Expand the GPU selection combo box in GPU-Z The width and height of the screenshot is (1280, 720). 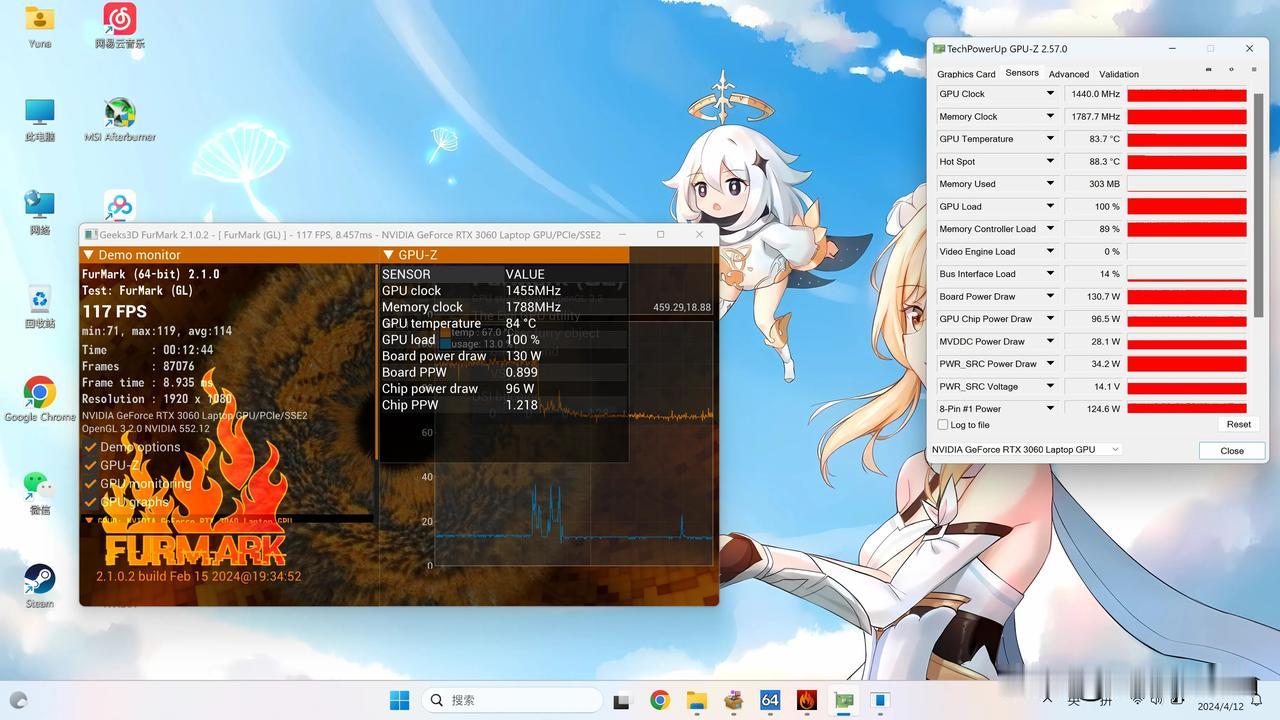point(1026,450)
